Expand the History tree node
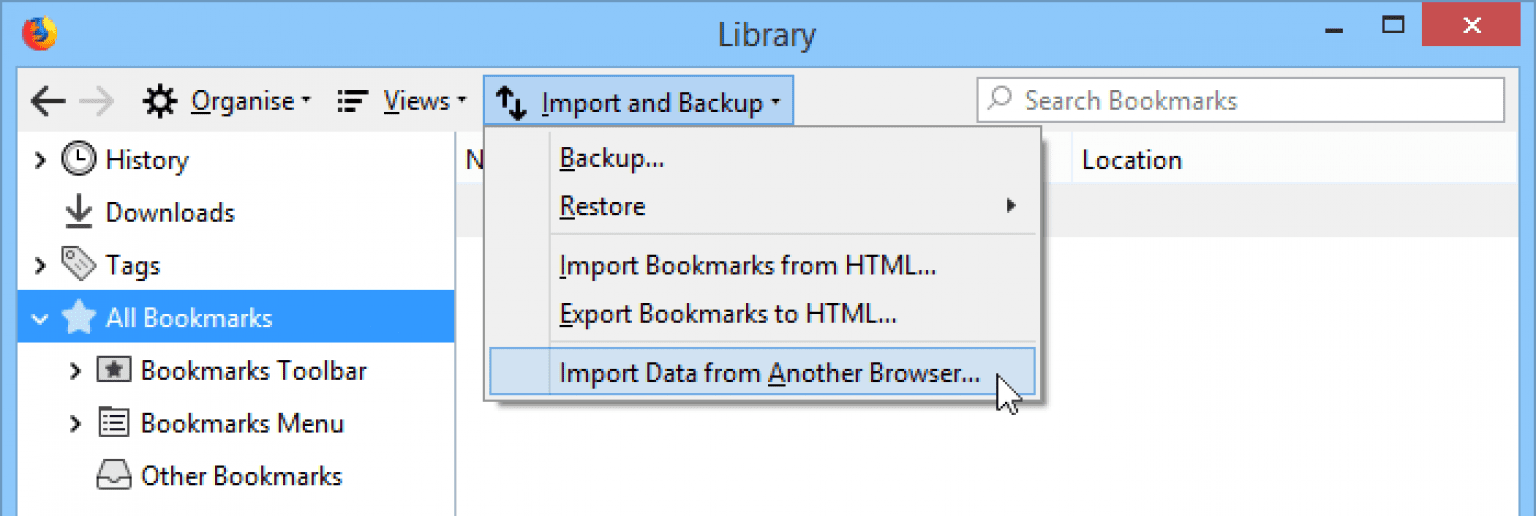 [x=40, y=159]
